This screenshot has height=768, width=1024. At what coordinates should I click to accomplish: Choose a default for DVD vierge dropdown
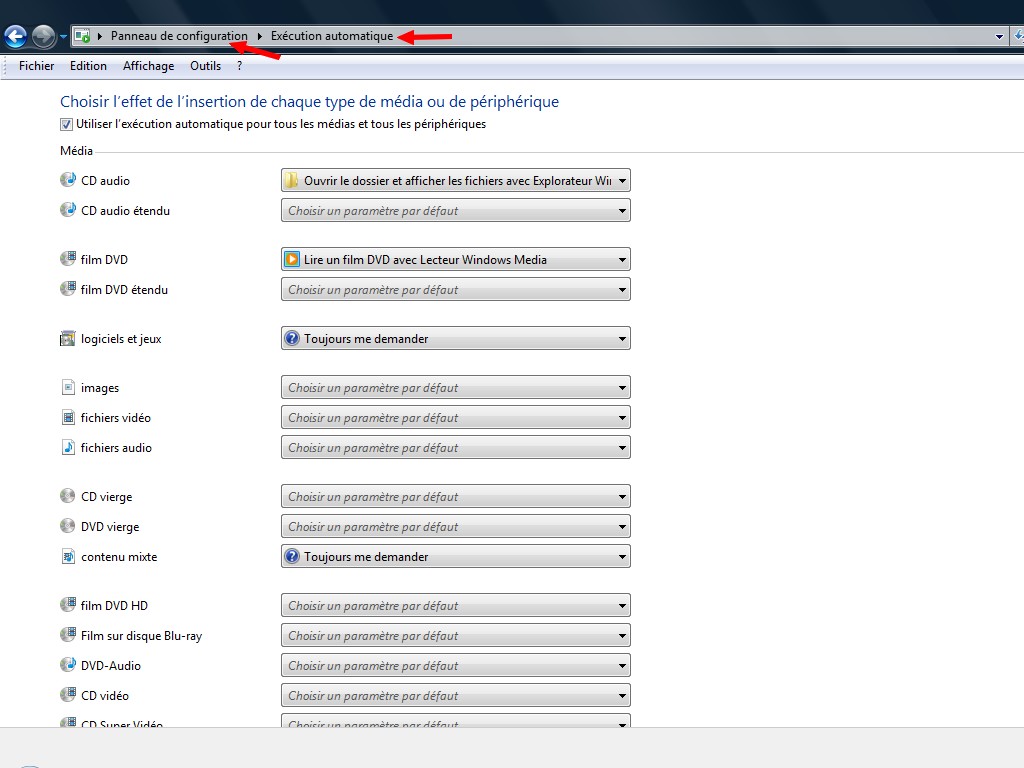coord(455,527)
